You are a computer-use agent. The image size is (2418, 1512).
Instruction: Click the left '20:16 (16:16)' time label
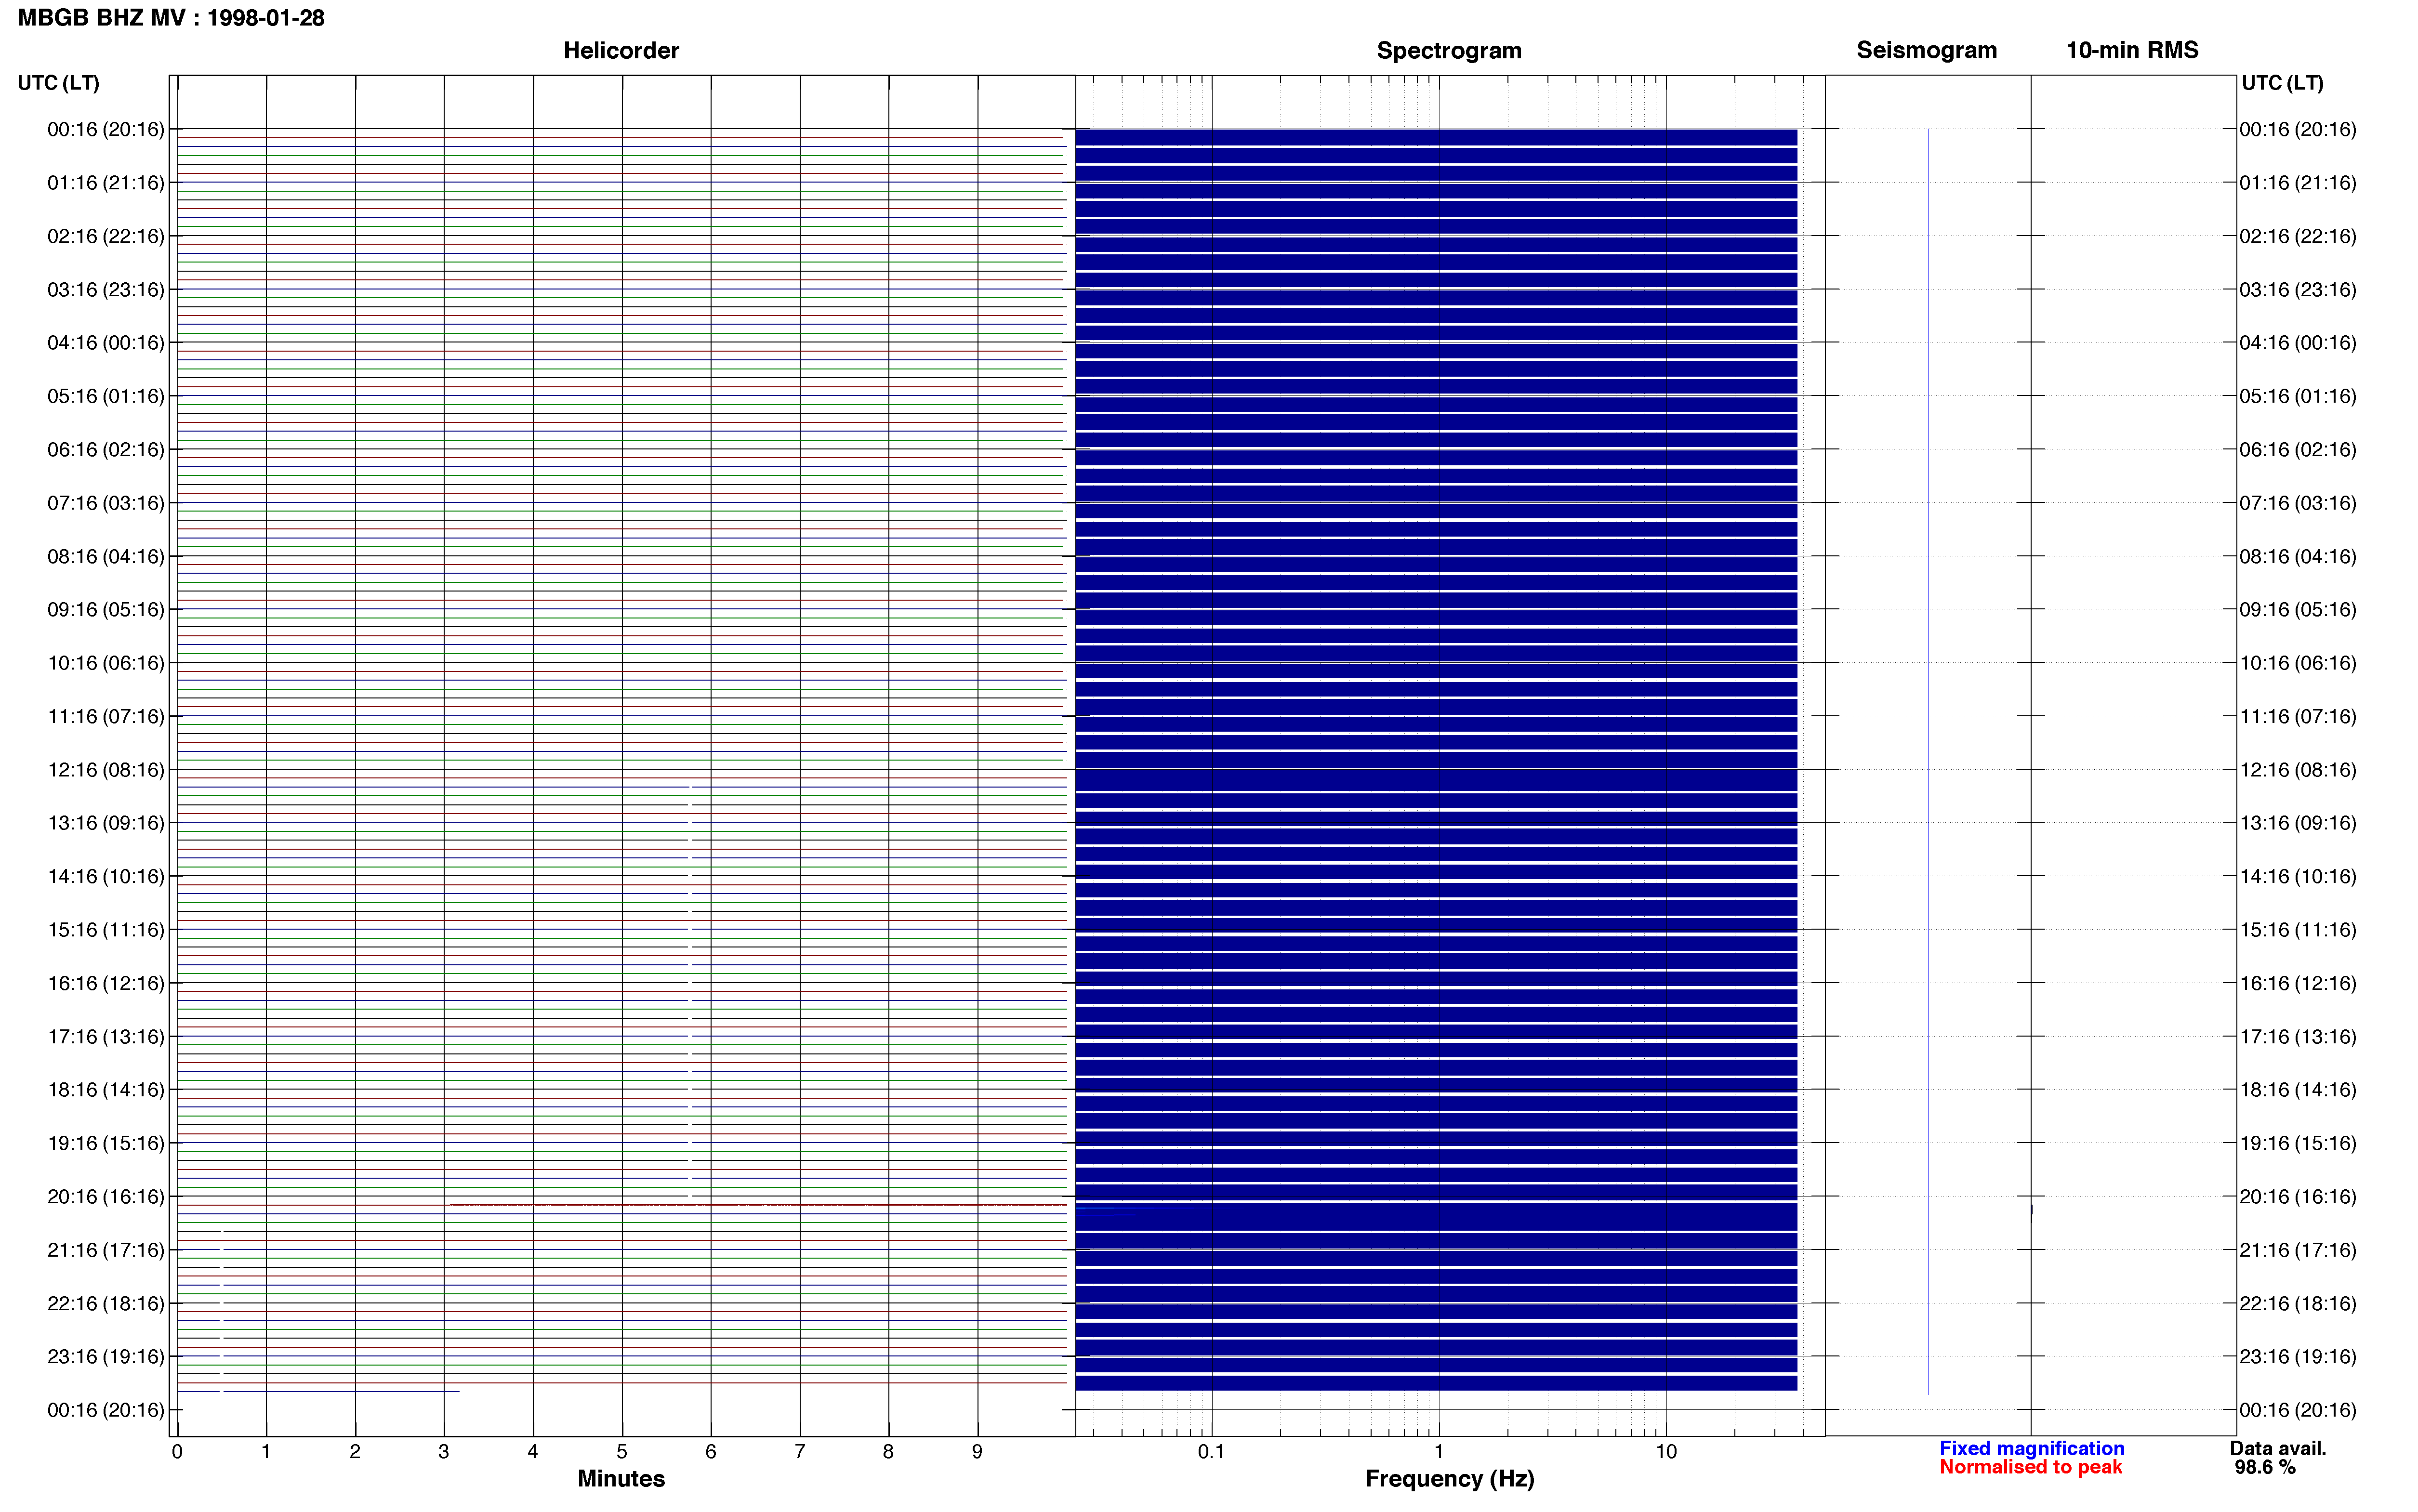coord(106,1196)
